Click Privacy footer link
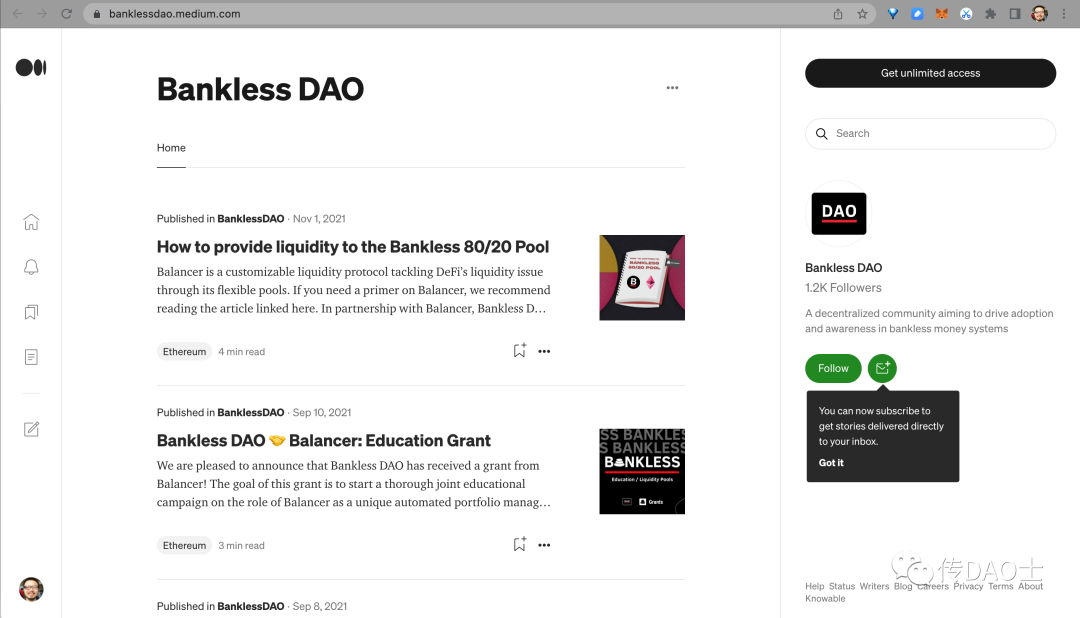1080x618 pixels. pyautogui.click(x=968, y=586)
